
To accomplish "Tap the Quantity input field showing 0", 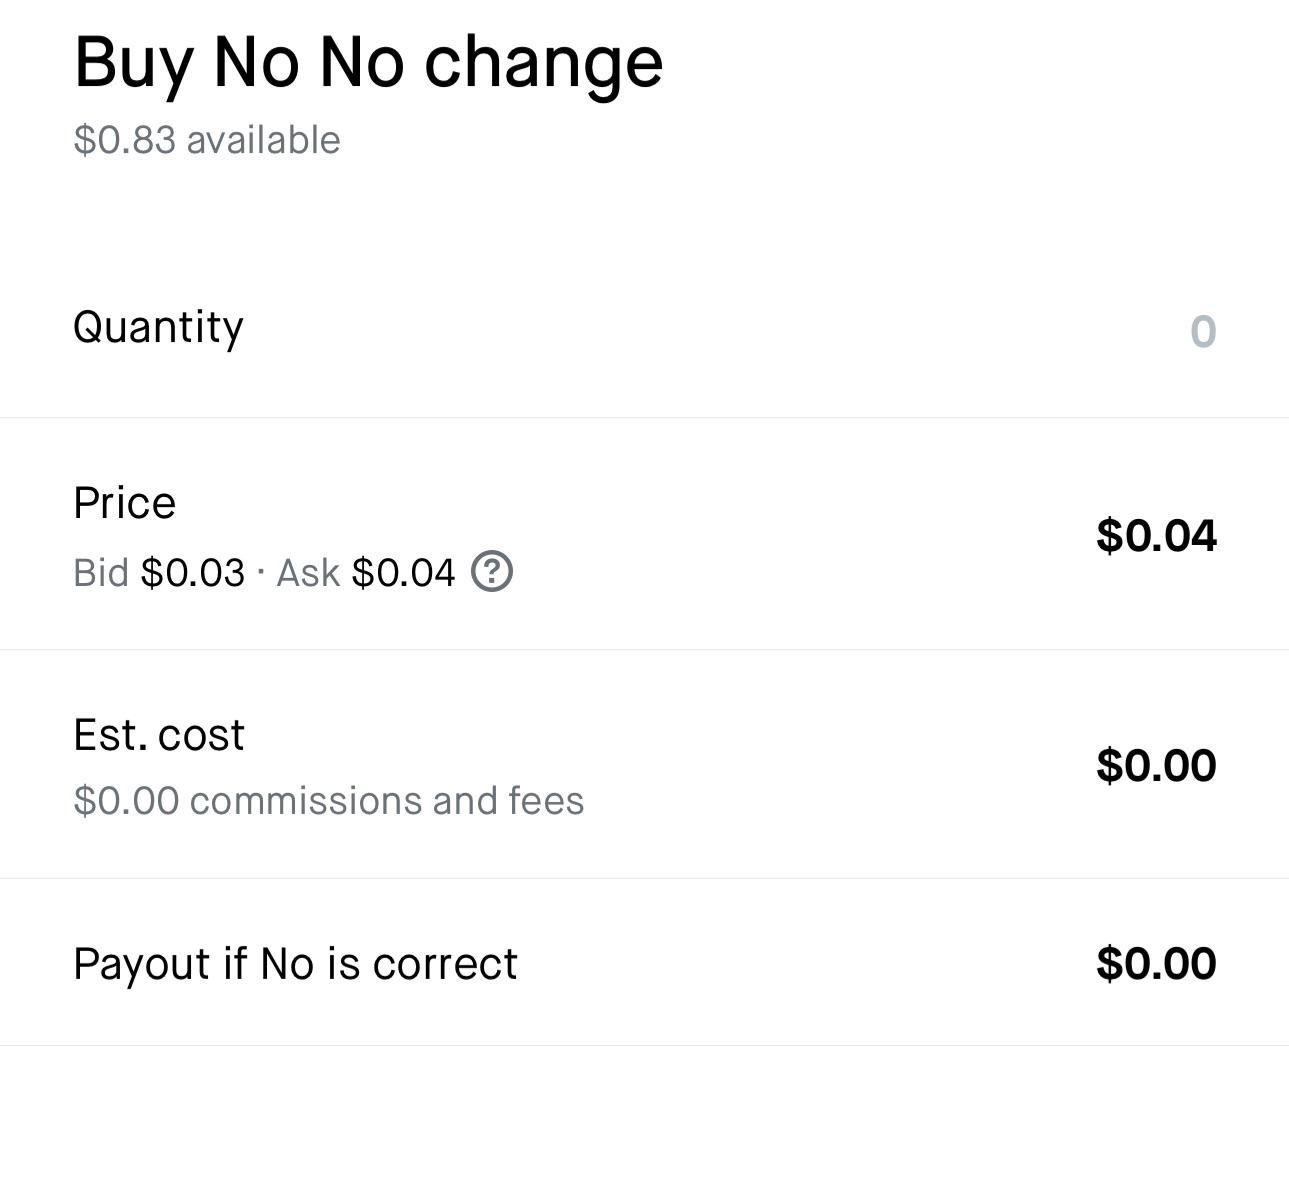I will [x=1202, y=332].
